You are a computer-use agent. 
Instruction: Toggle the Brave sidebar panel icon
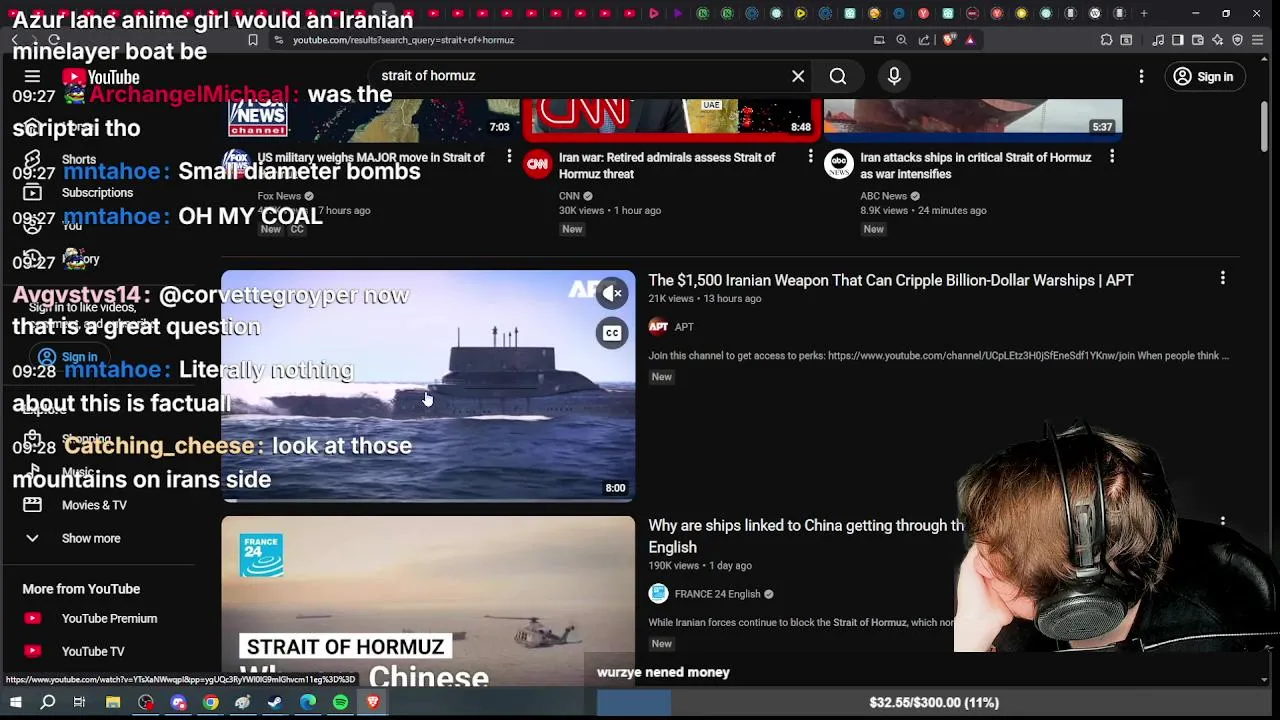(x=1178, y=40)
